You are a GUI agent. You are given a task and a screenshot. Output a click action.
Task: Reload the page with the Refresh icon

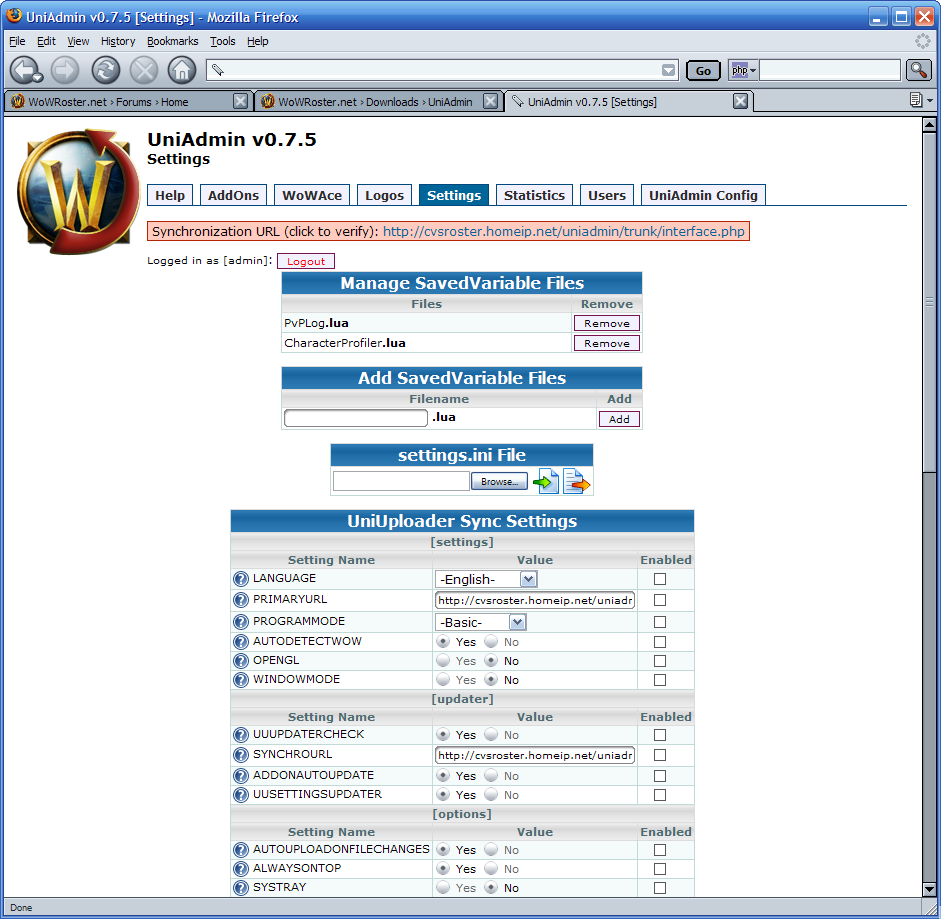point(106,70)
